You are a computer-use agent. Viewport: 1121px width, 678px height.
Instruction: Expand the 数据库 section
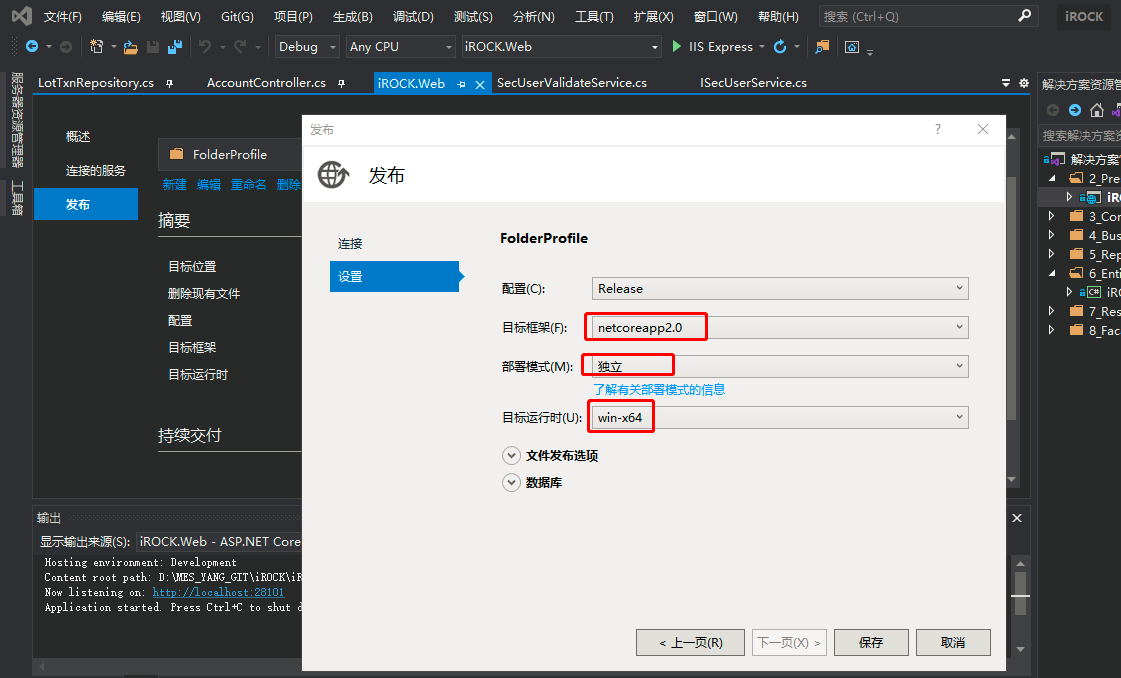click(x=511, y=483)
